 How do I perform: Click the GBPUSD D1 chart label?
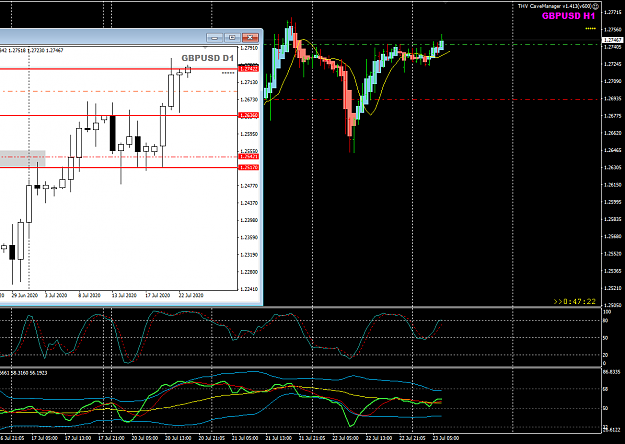click(207, 58)
